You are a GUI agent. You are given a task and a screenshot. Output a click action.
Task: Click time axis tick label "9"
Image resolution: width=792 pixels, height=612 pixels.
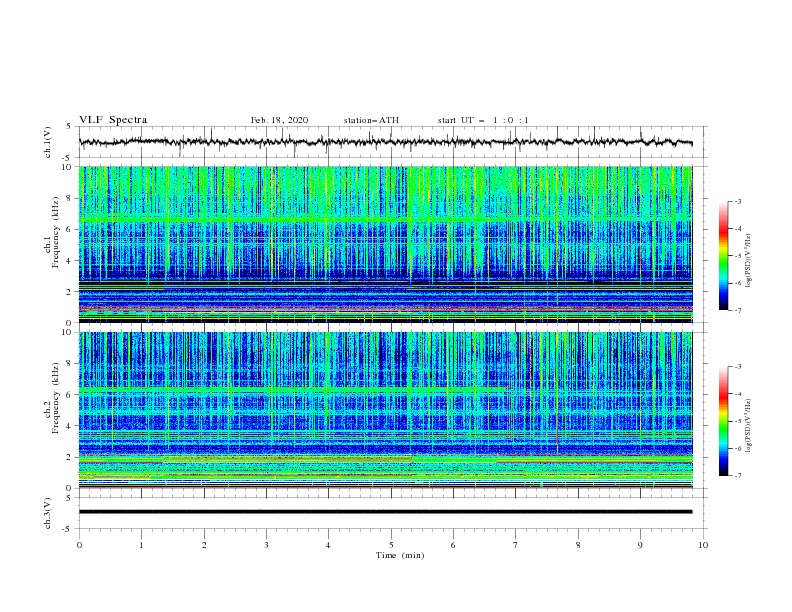pos(640,545)
